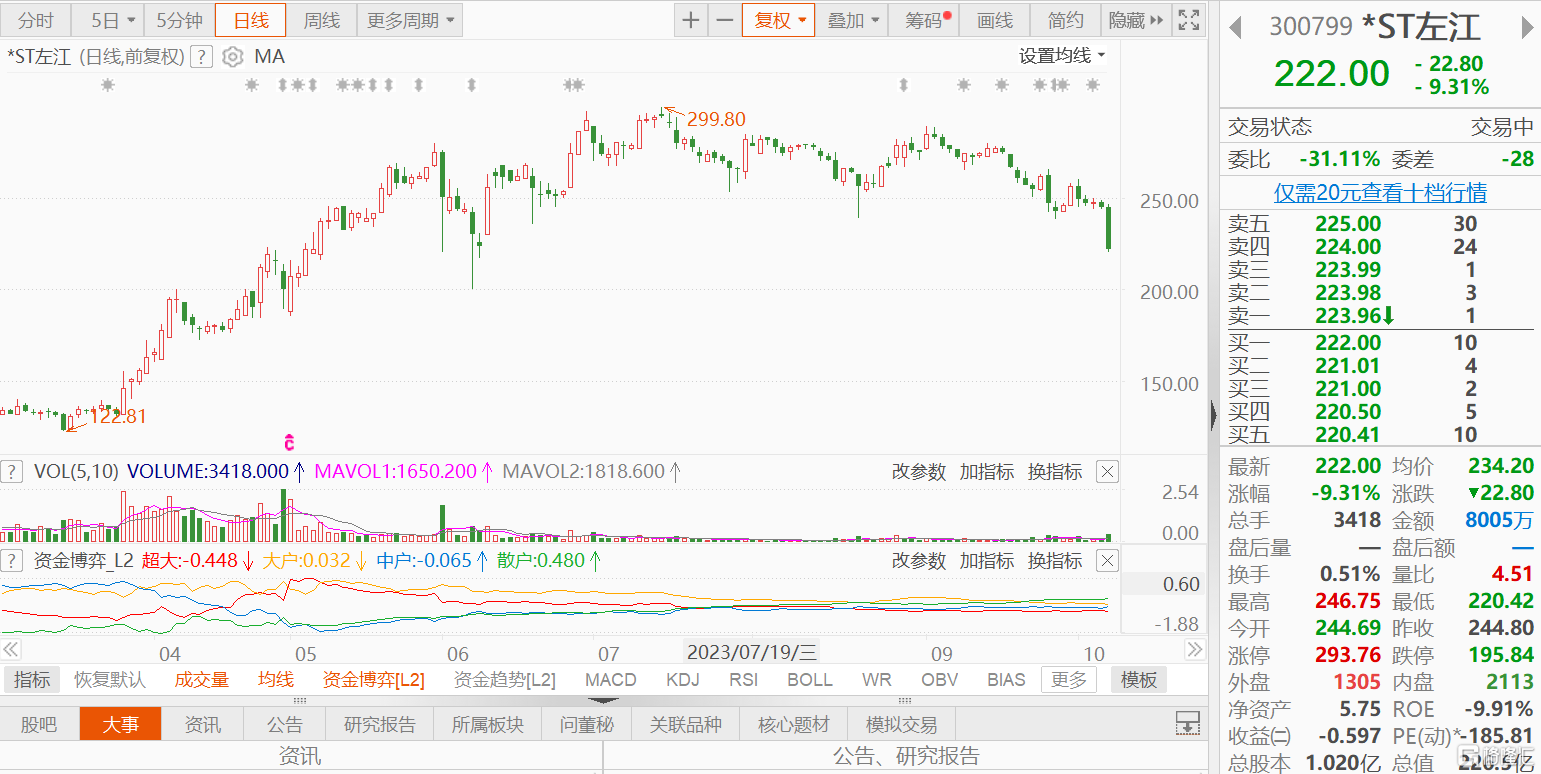This screenshot has width=1541, height=774.
Task: Switch to 研究报告 tab
Action: pyautogui.click(x=379, y=724)
